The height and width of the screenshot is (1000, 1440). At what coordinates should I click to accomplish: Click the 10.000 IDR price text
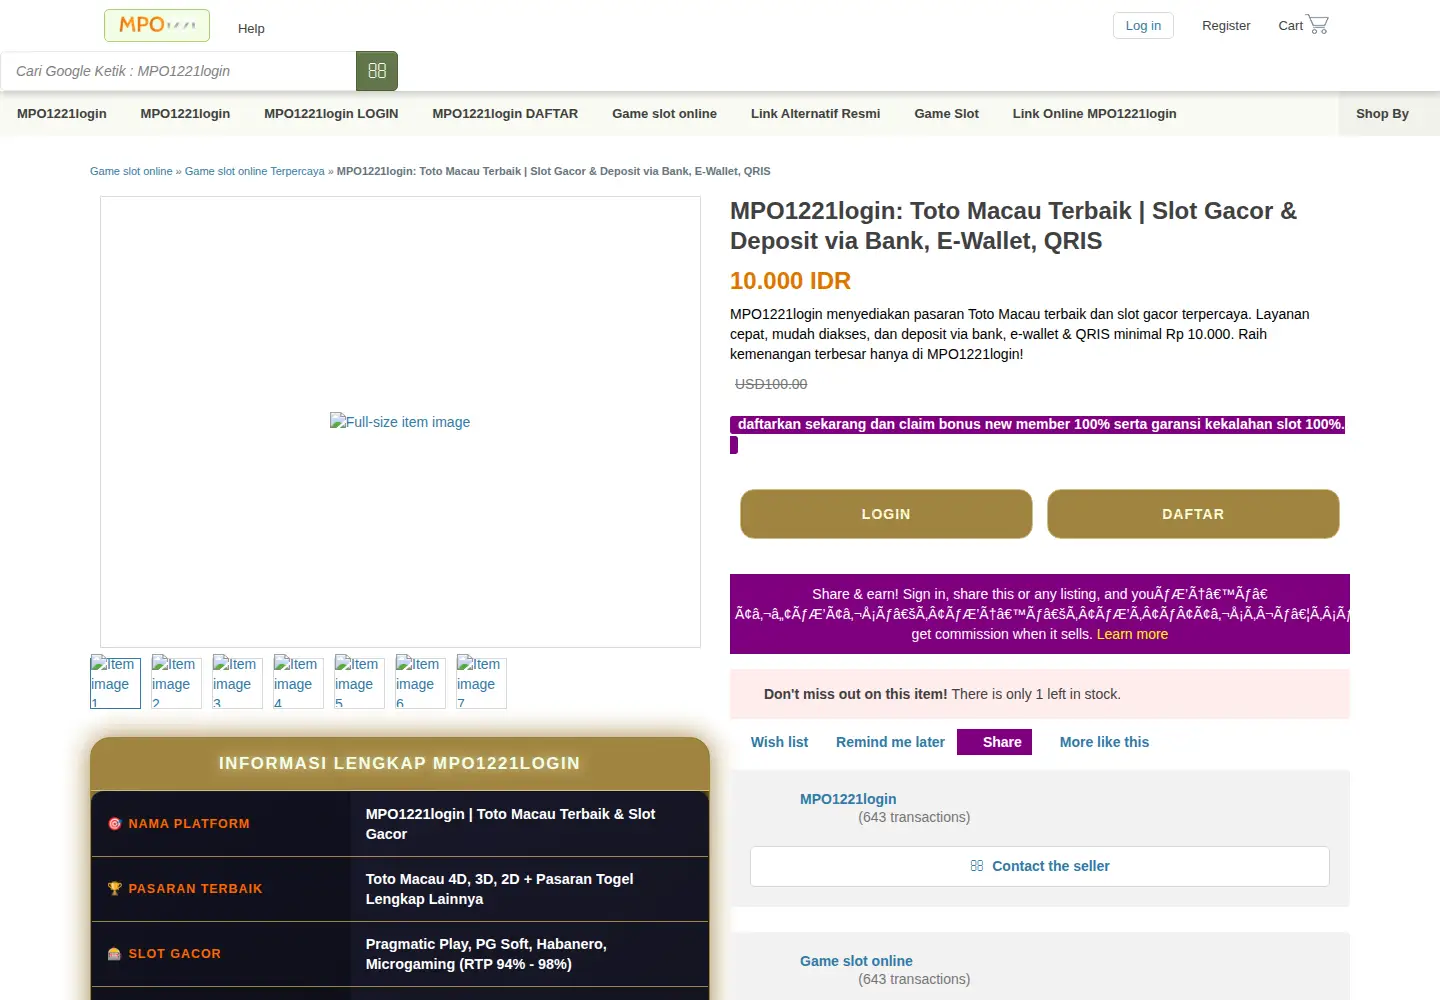[x=790, y=281]
